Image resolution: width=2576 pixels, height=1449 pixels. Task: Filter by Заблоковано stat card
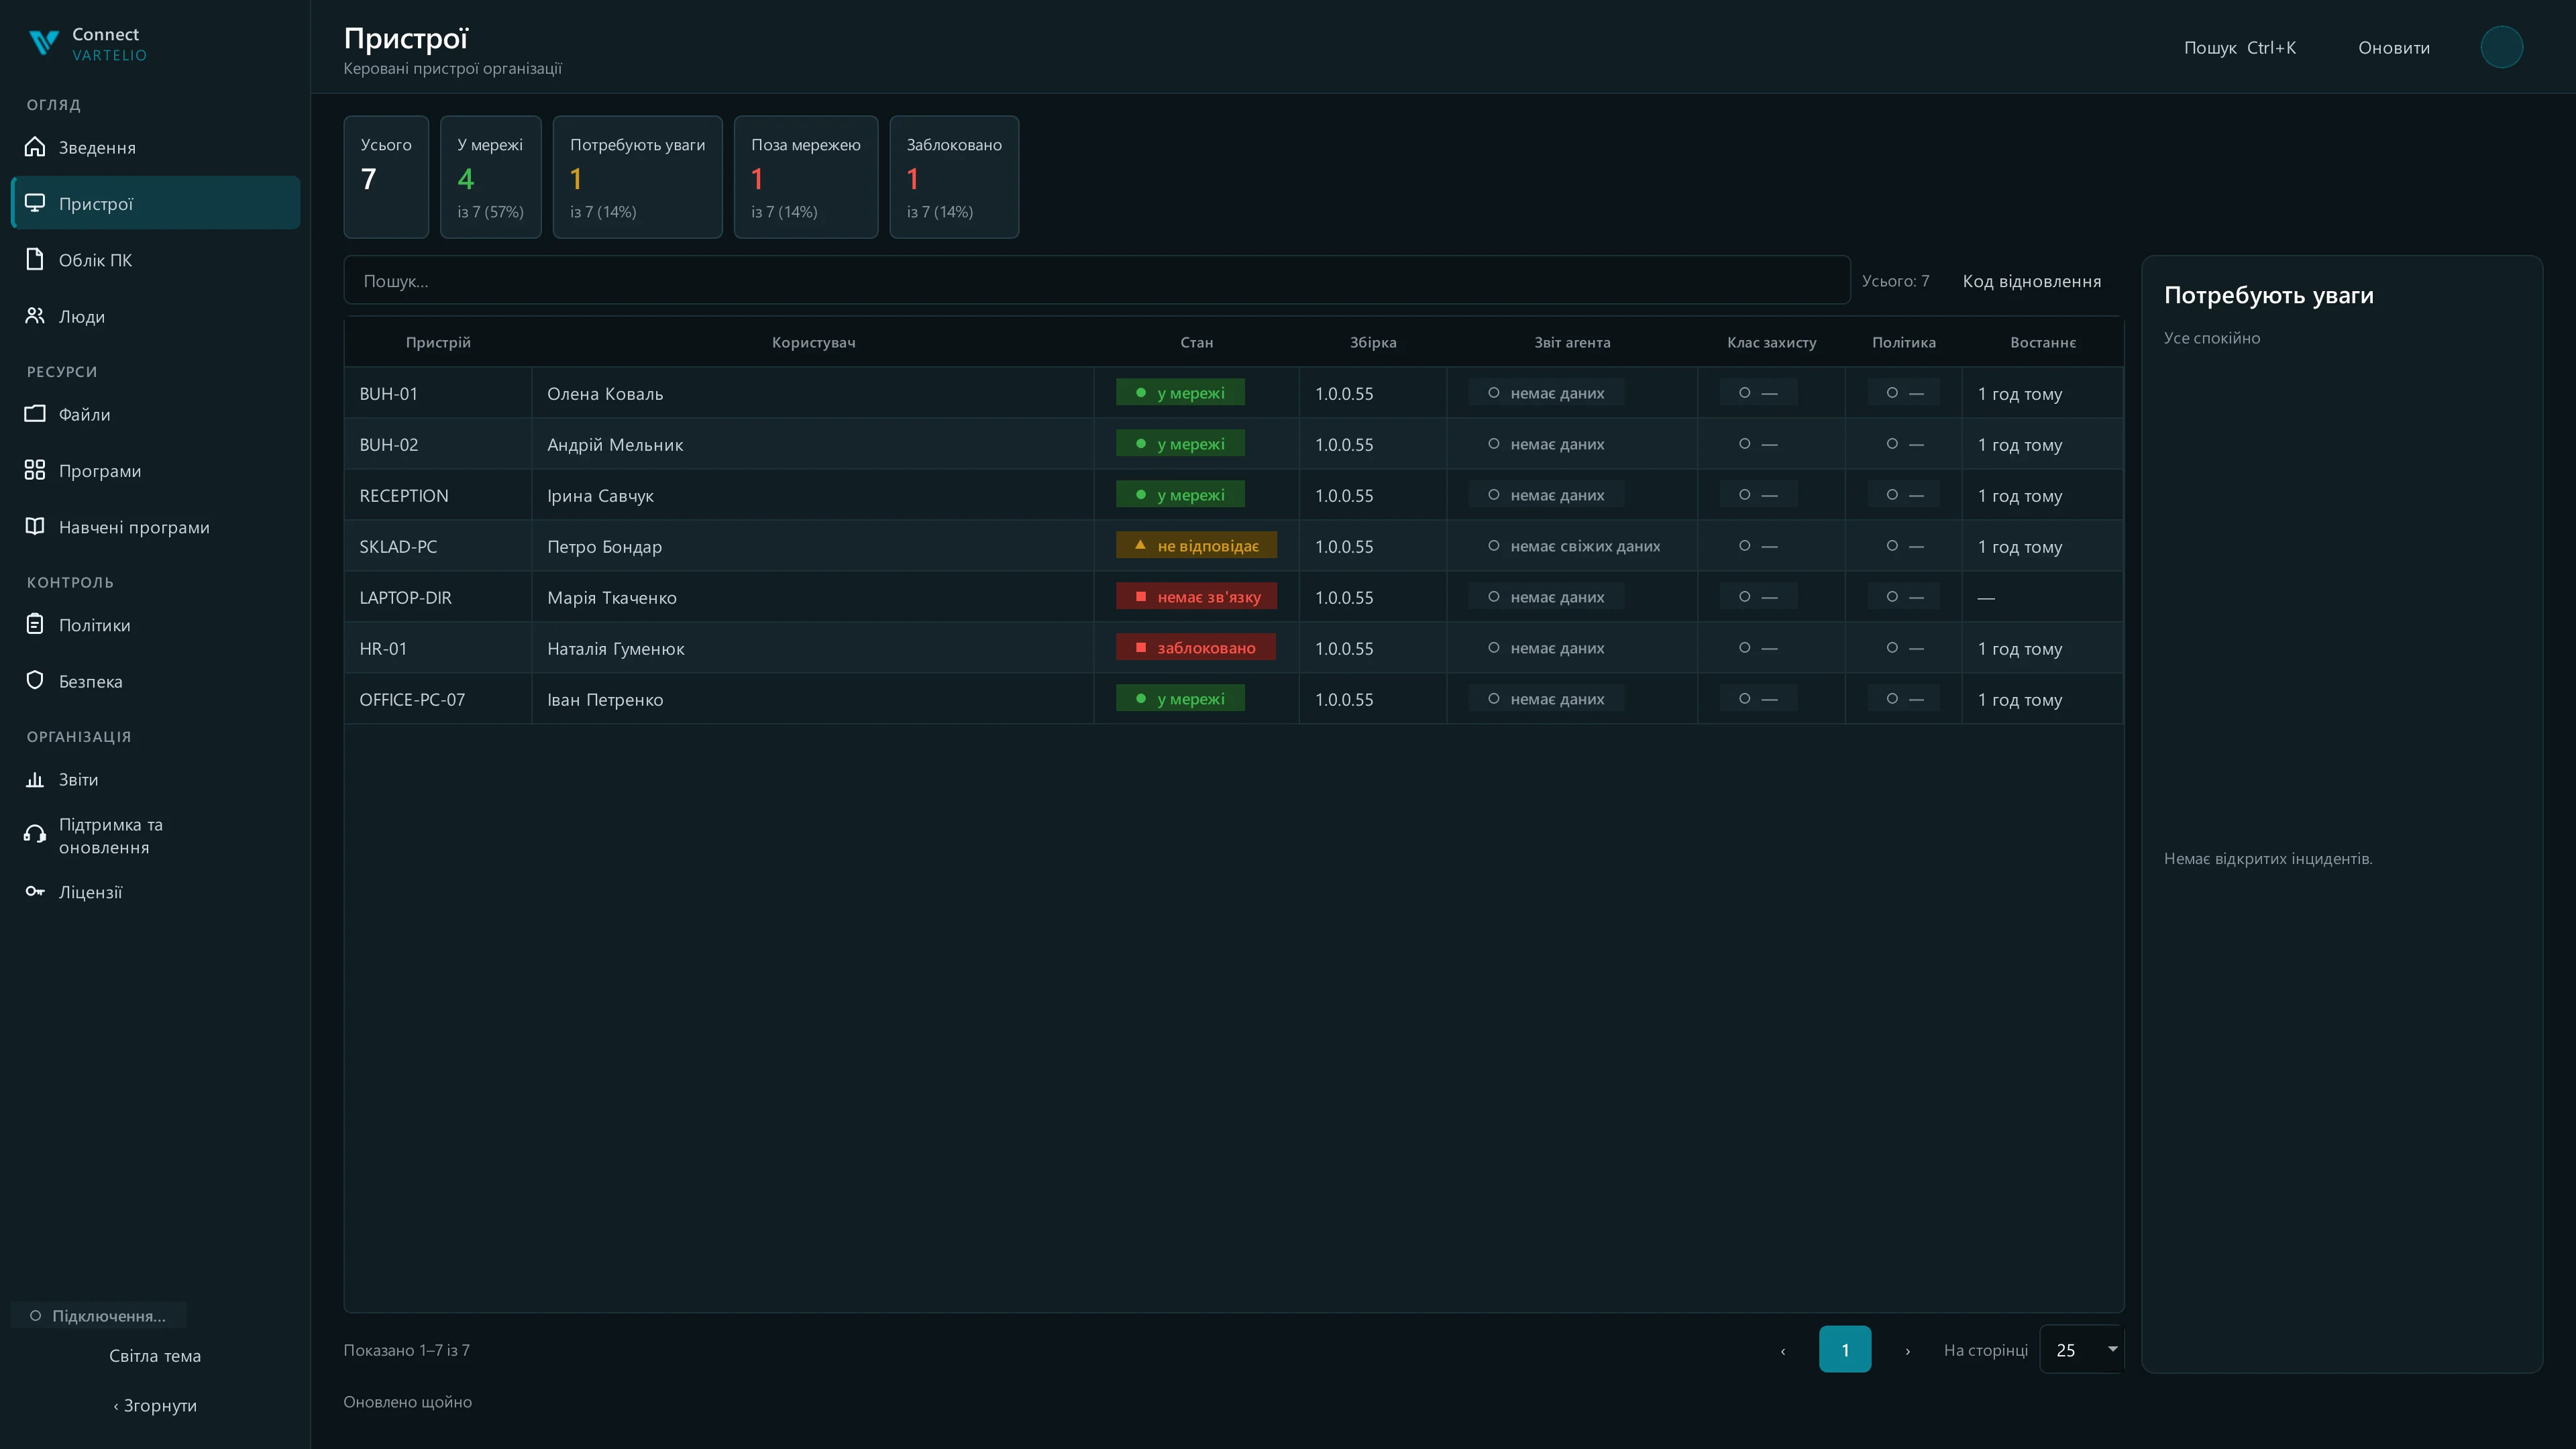tap(954, 177)
